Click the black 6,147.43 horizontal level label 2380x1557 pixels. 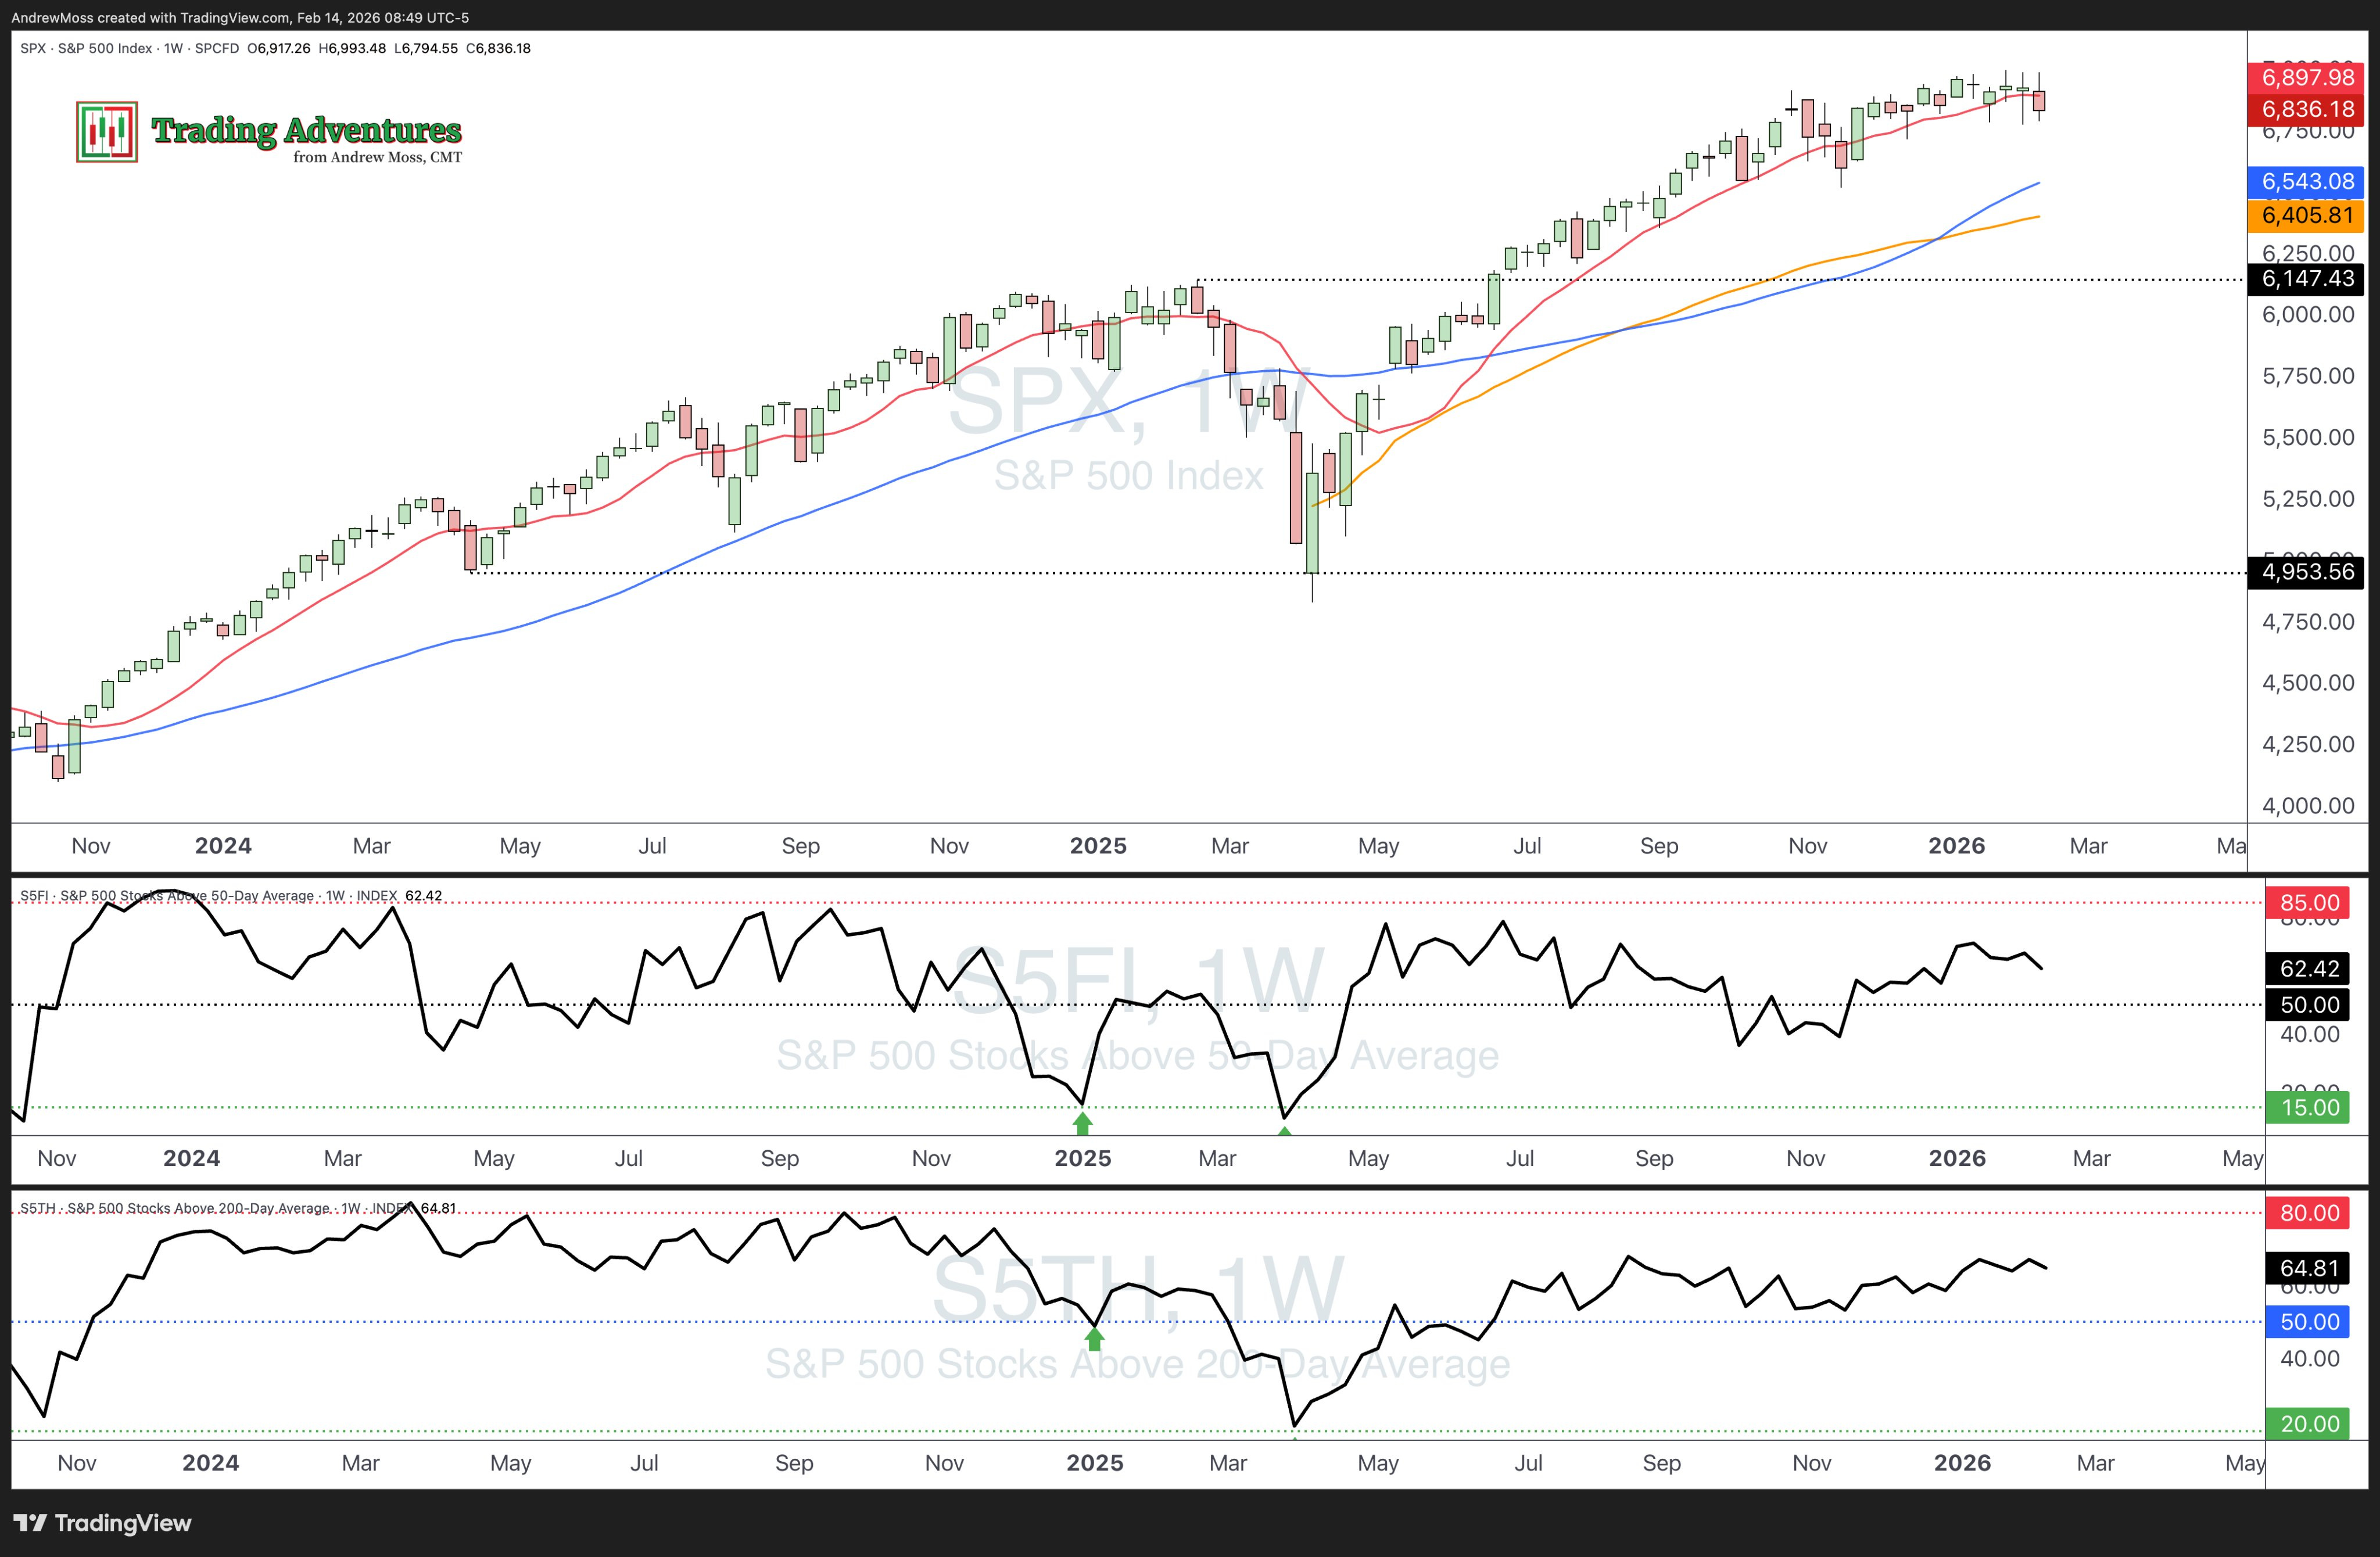(2307, 279)
